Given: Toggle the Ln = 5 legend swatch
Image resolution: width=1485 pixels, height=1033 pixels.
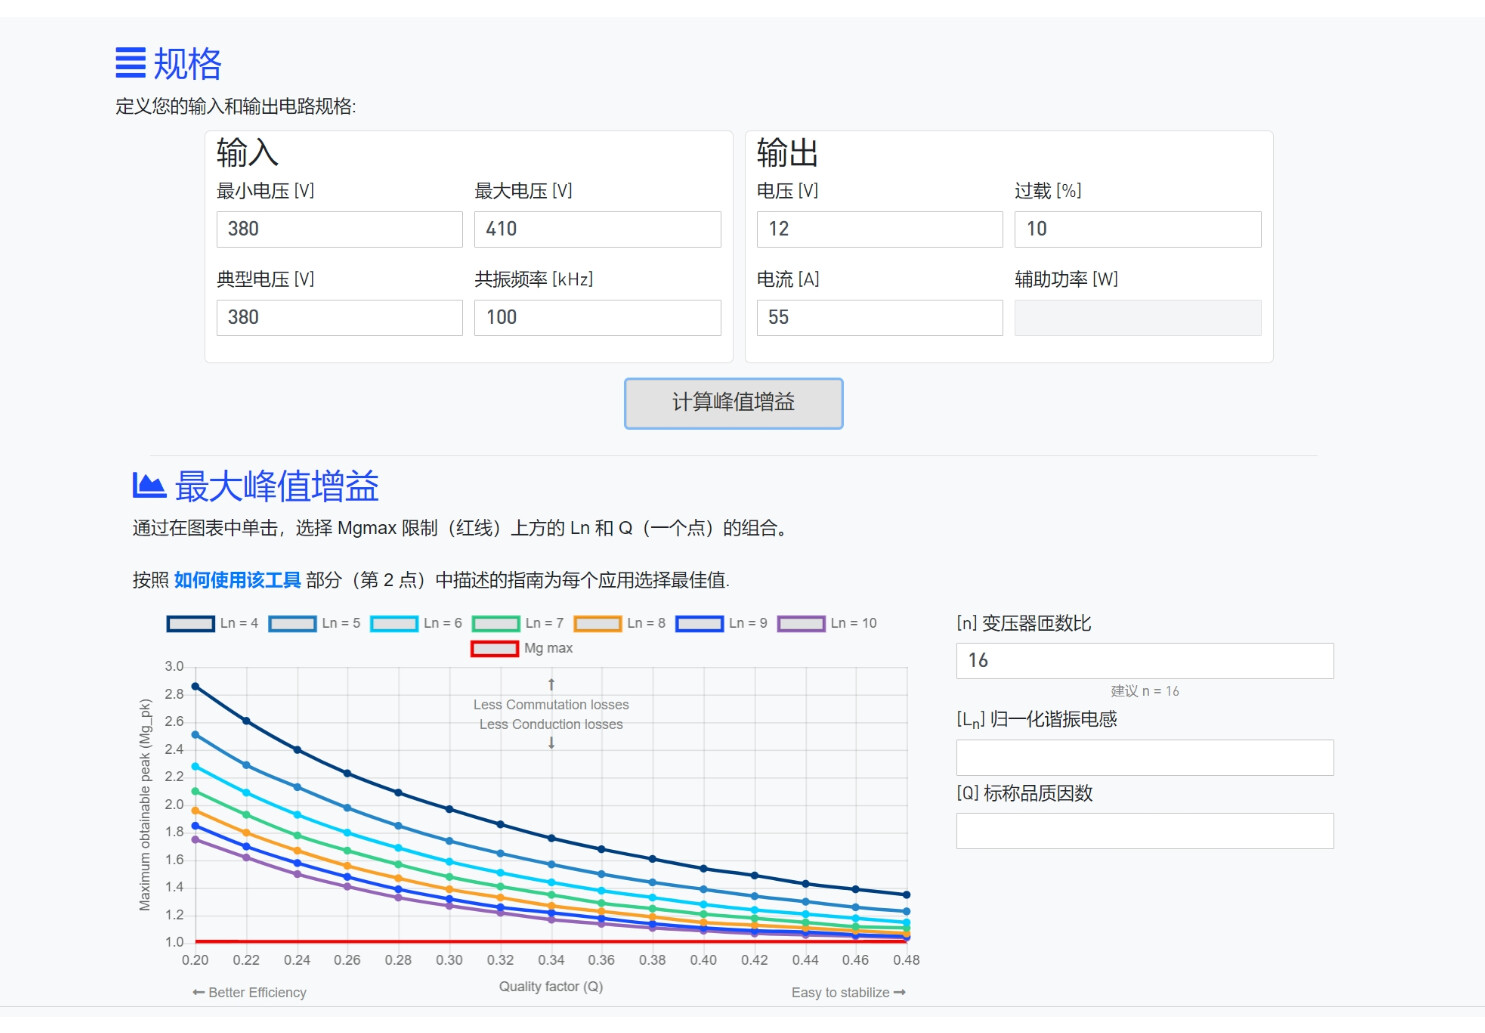Looking at the screenshot, I should click(x=293, y=624).
